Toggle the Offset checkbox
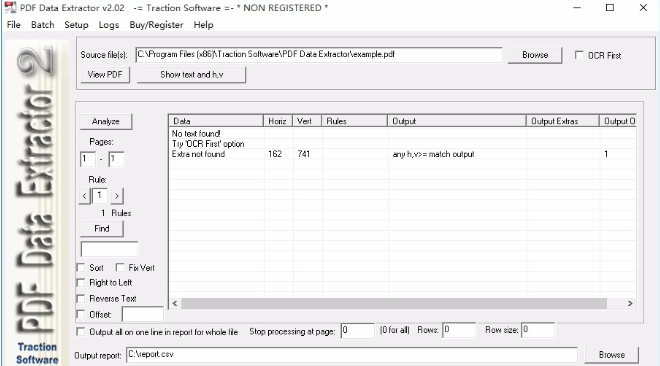 (x=81, y=315)
